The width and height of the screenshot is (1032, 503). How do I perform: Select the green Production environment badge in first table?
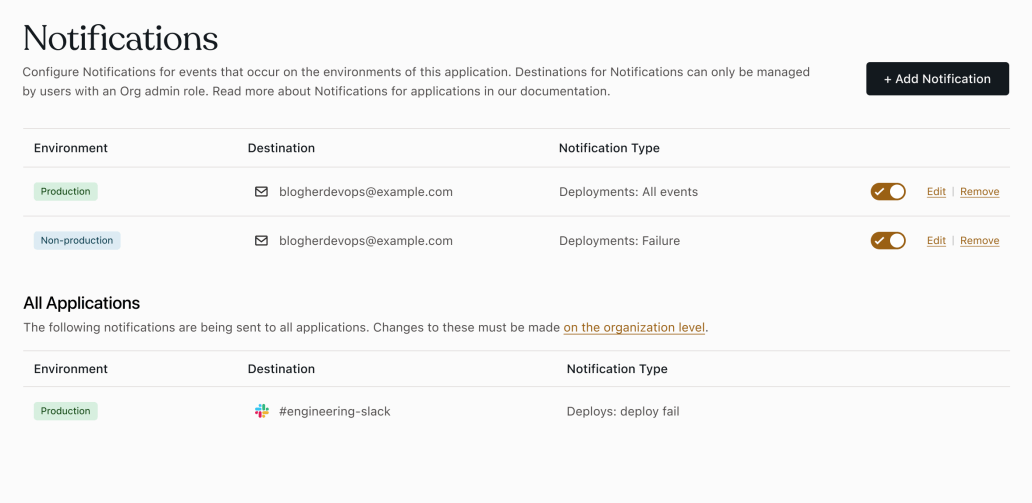click(x=66, y=192)
